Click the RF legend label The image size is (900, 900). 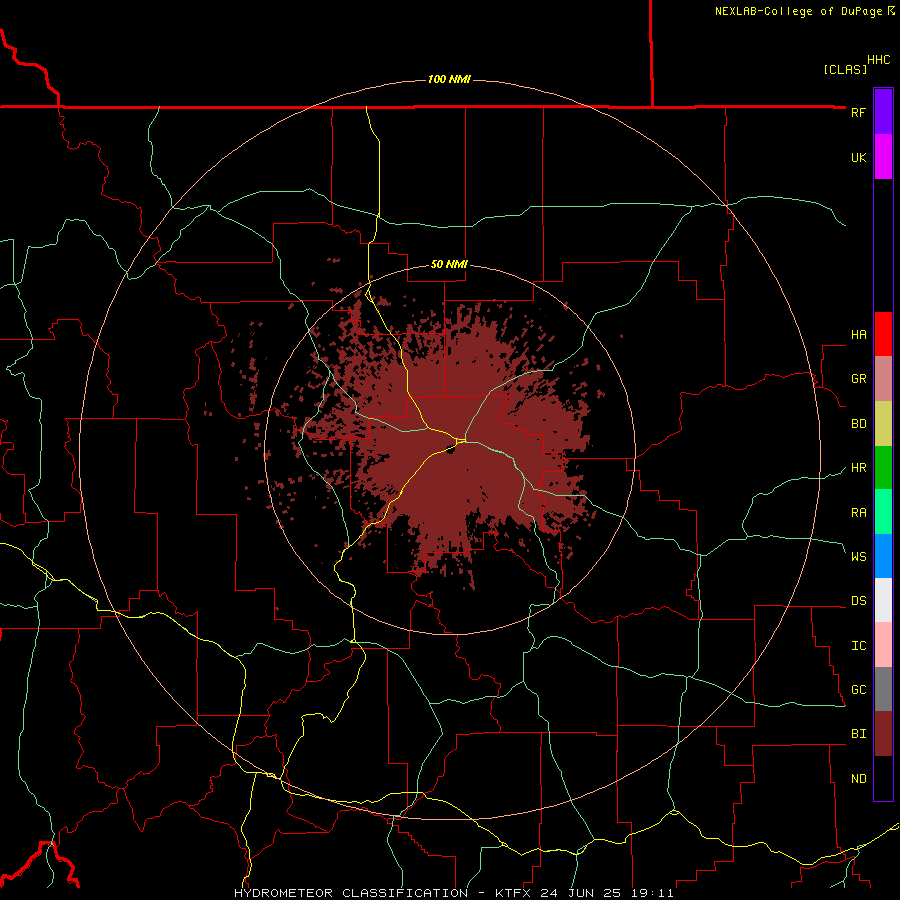[x=858, y=112]
